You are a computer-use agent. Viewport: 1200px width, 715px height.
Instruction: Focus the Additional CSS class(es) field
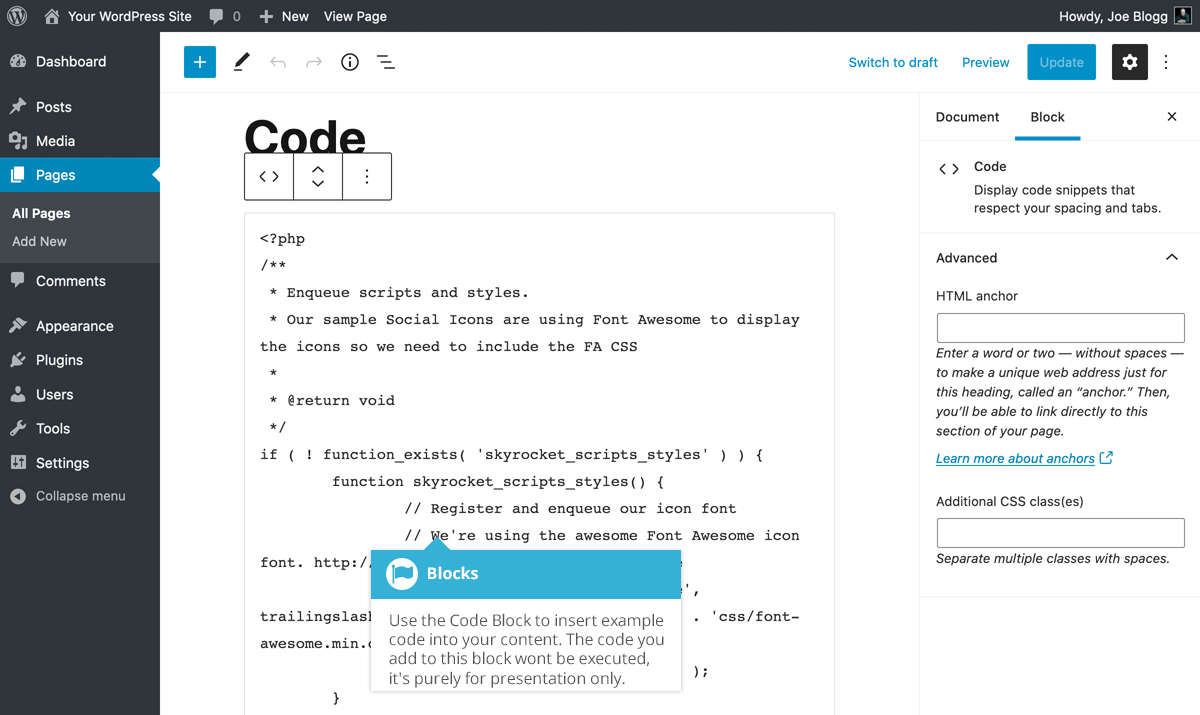[x=1060, y=532]
